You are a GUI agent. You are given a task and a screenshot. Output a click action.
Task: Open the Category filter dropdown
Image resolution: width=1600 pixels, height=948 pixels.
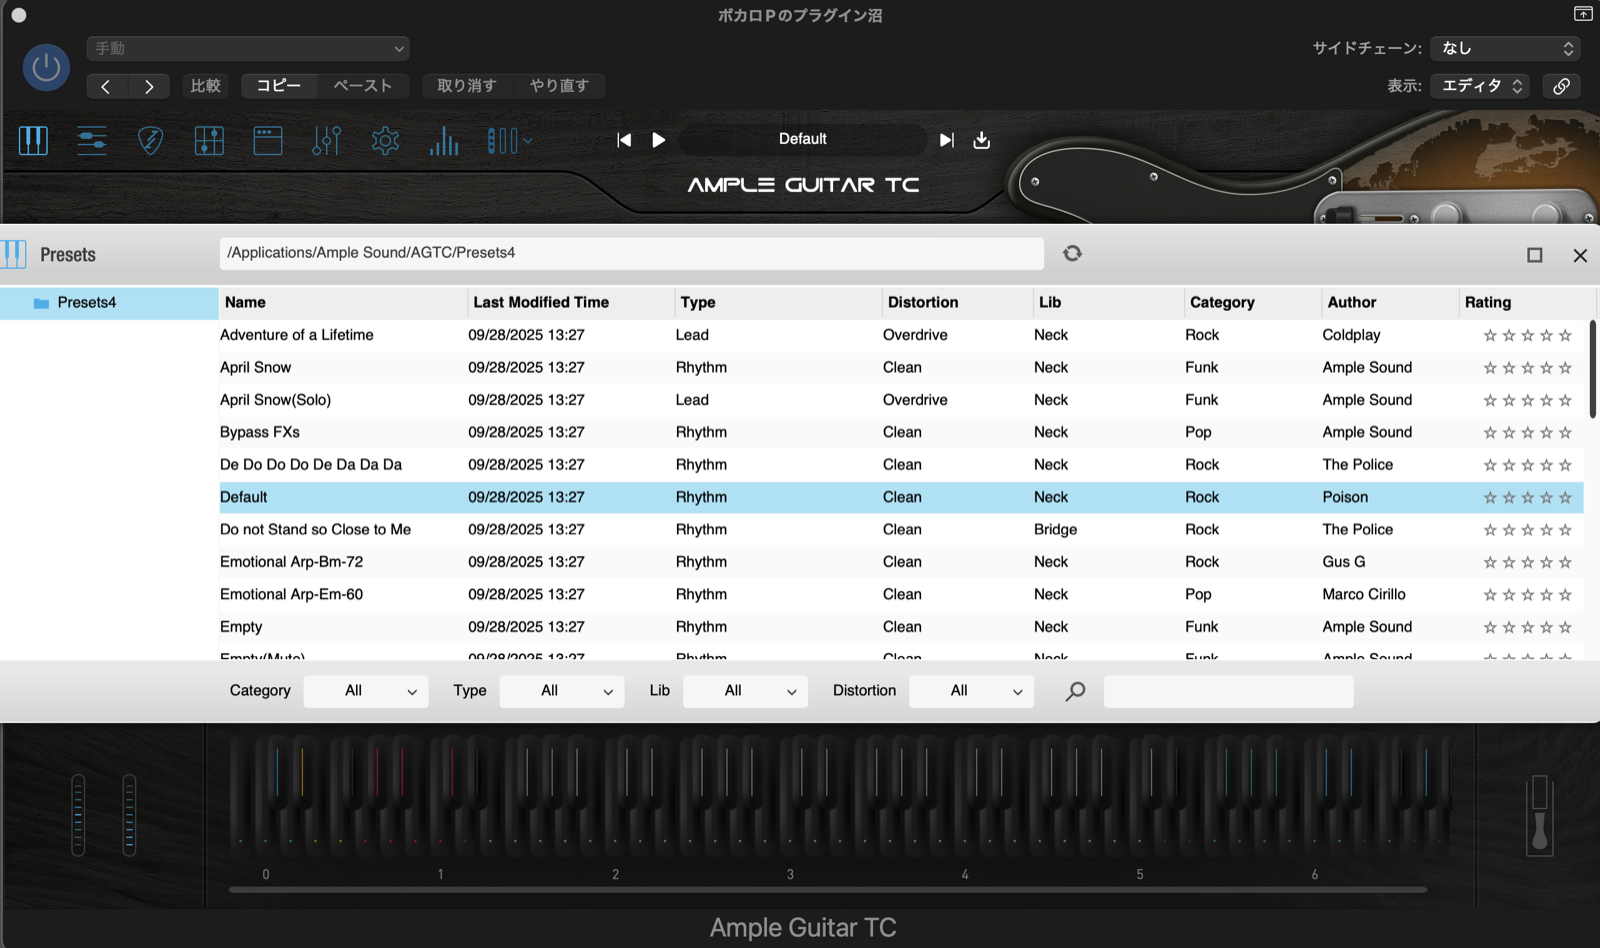366,691
